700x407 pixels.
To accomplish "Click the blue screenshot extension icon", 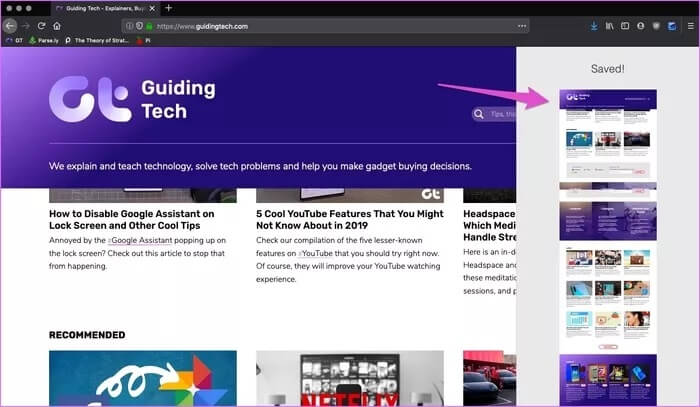I will [671, 26].
